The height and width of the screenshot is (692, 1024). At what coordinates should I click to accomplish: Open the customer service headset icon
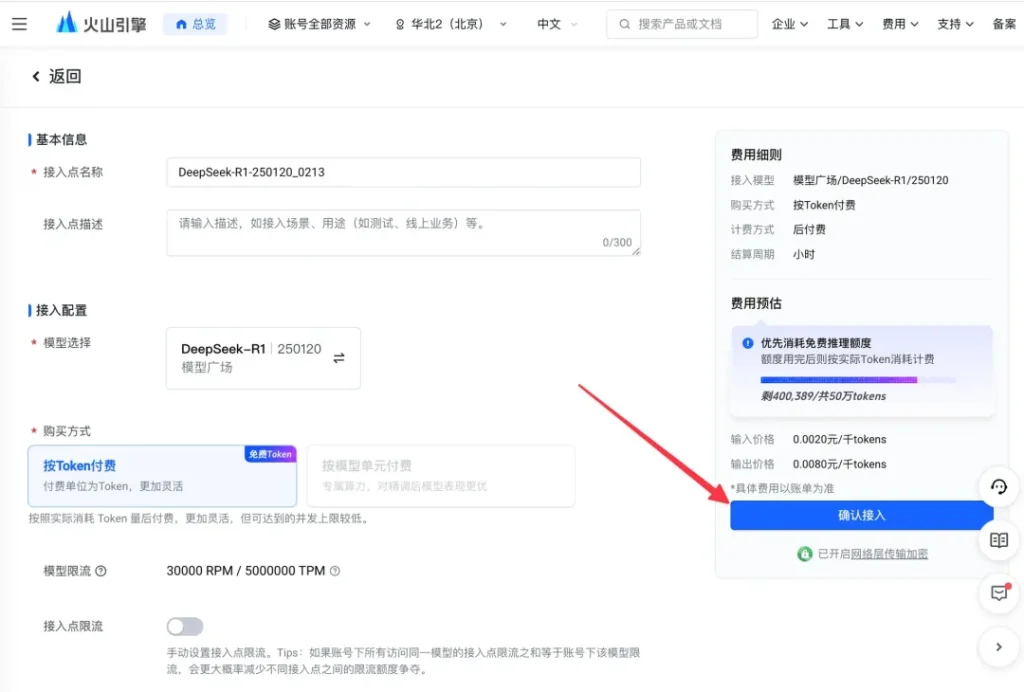998,487
